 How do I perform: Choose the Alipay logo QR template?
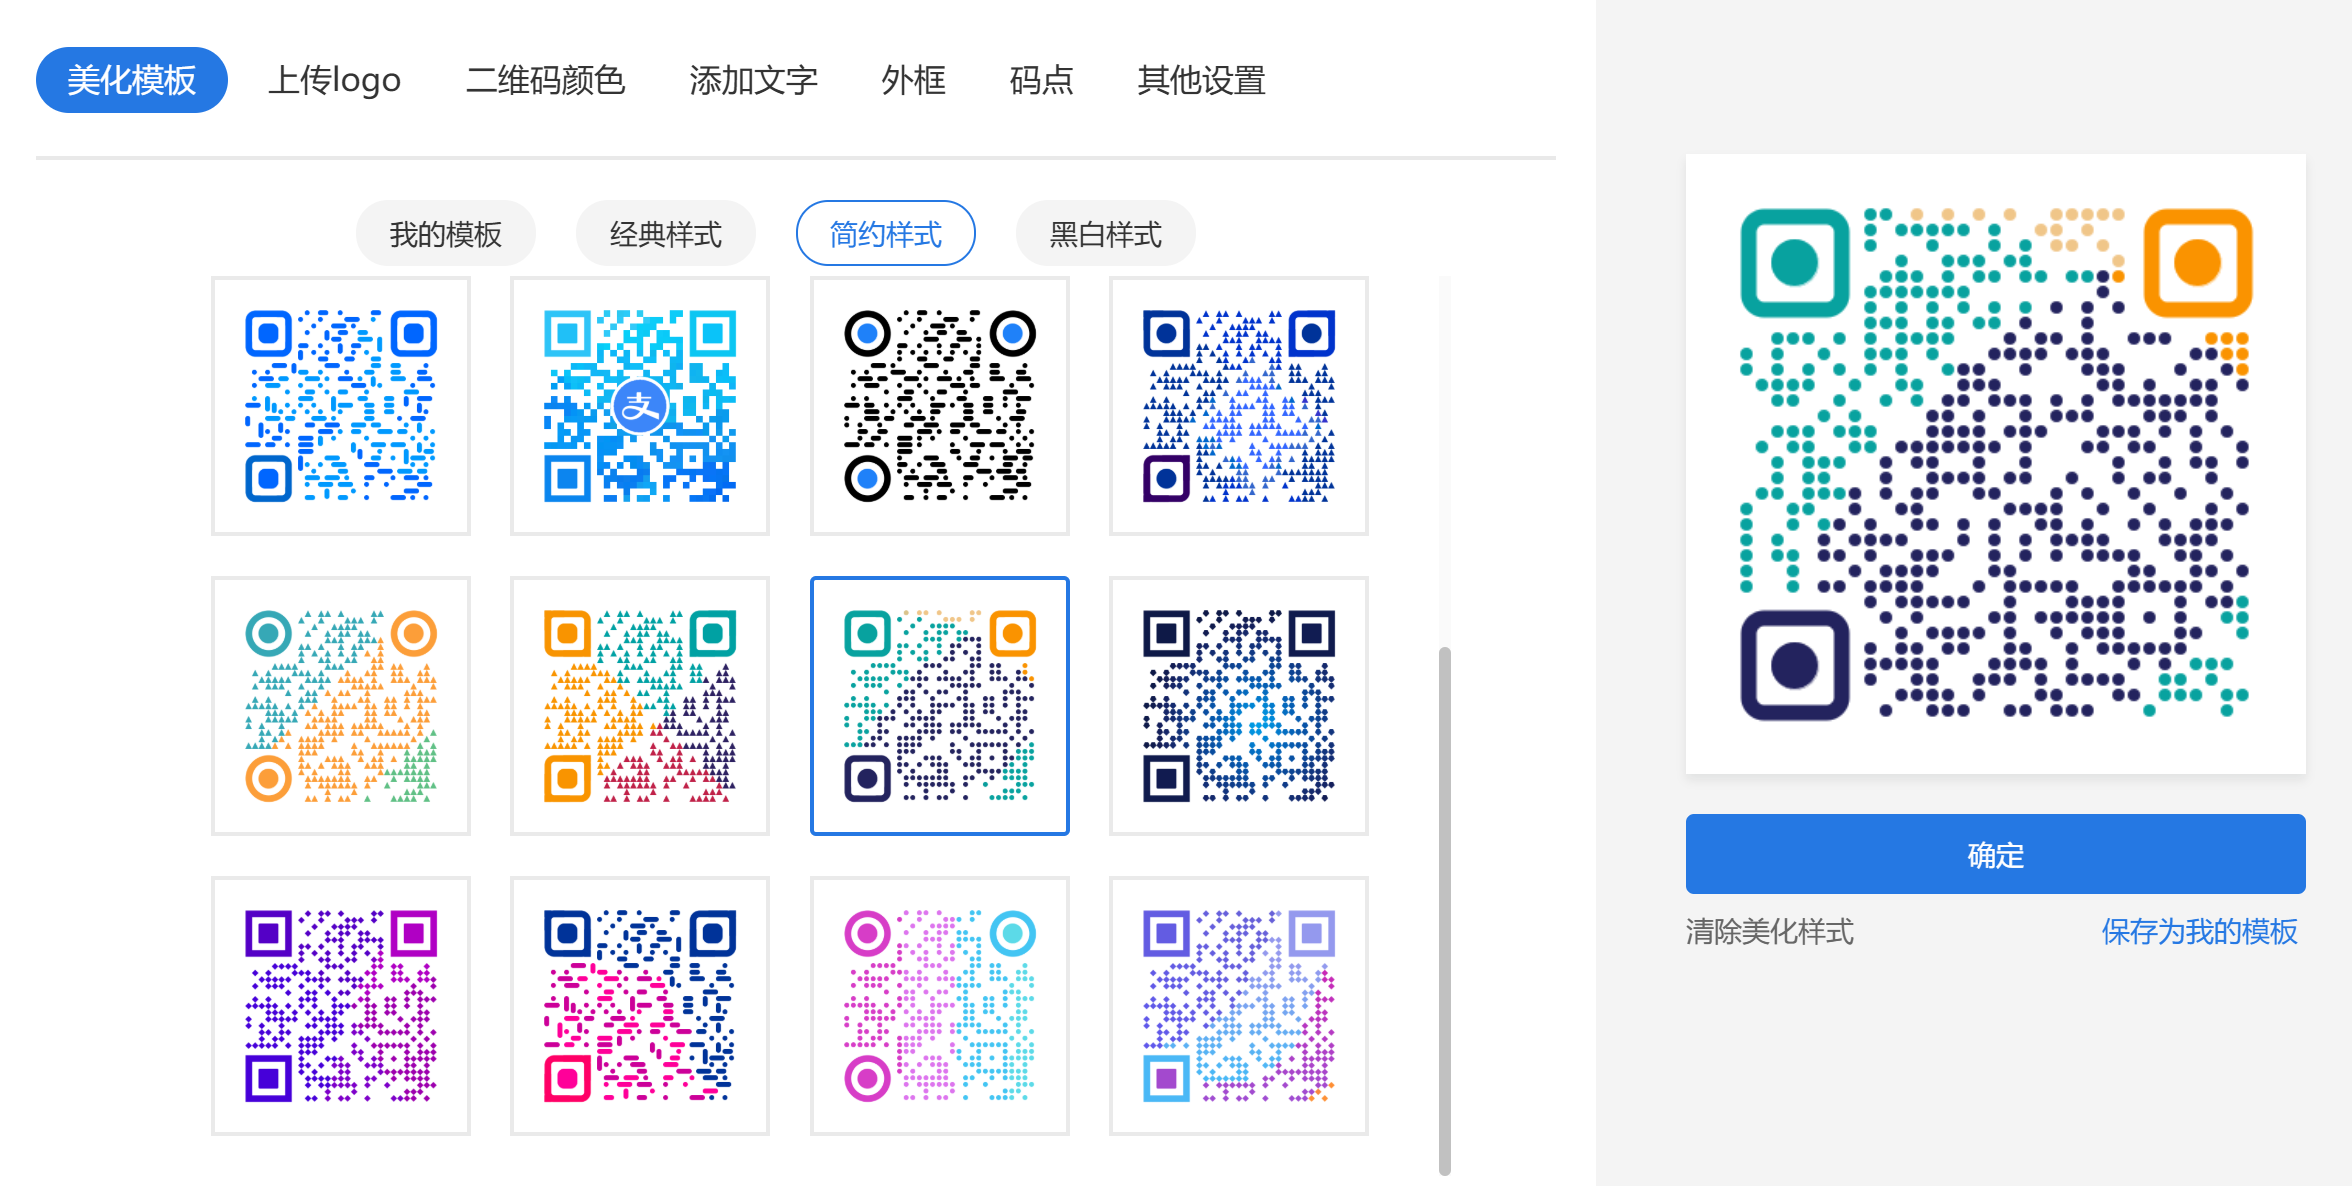[640, 406]
